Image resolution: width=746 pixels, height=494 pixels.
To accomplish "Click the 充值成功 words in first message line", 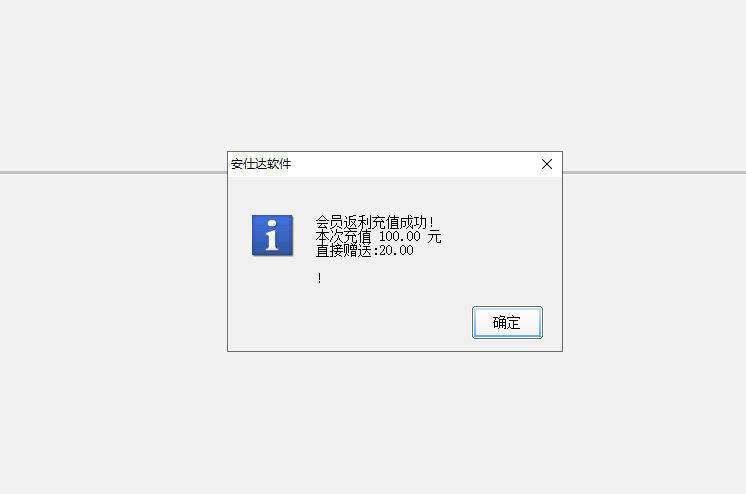I will point(399,222).
